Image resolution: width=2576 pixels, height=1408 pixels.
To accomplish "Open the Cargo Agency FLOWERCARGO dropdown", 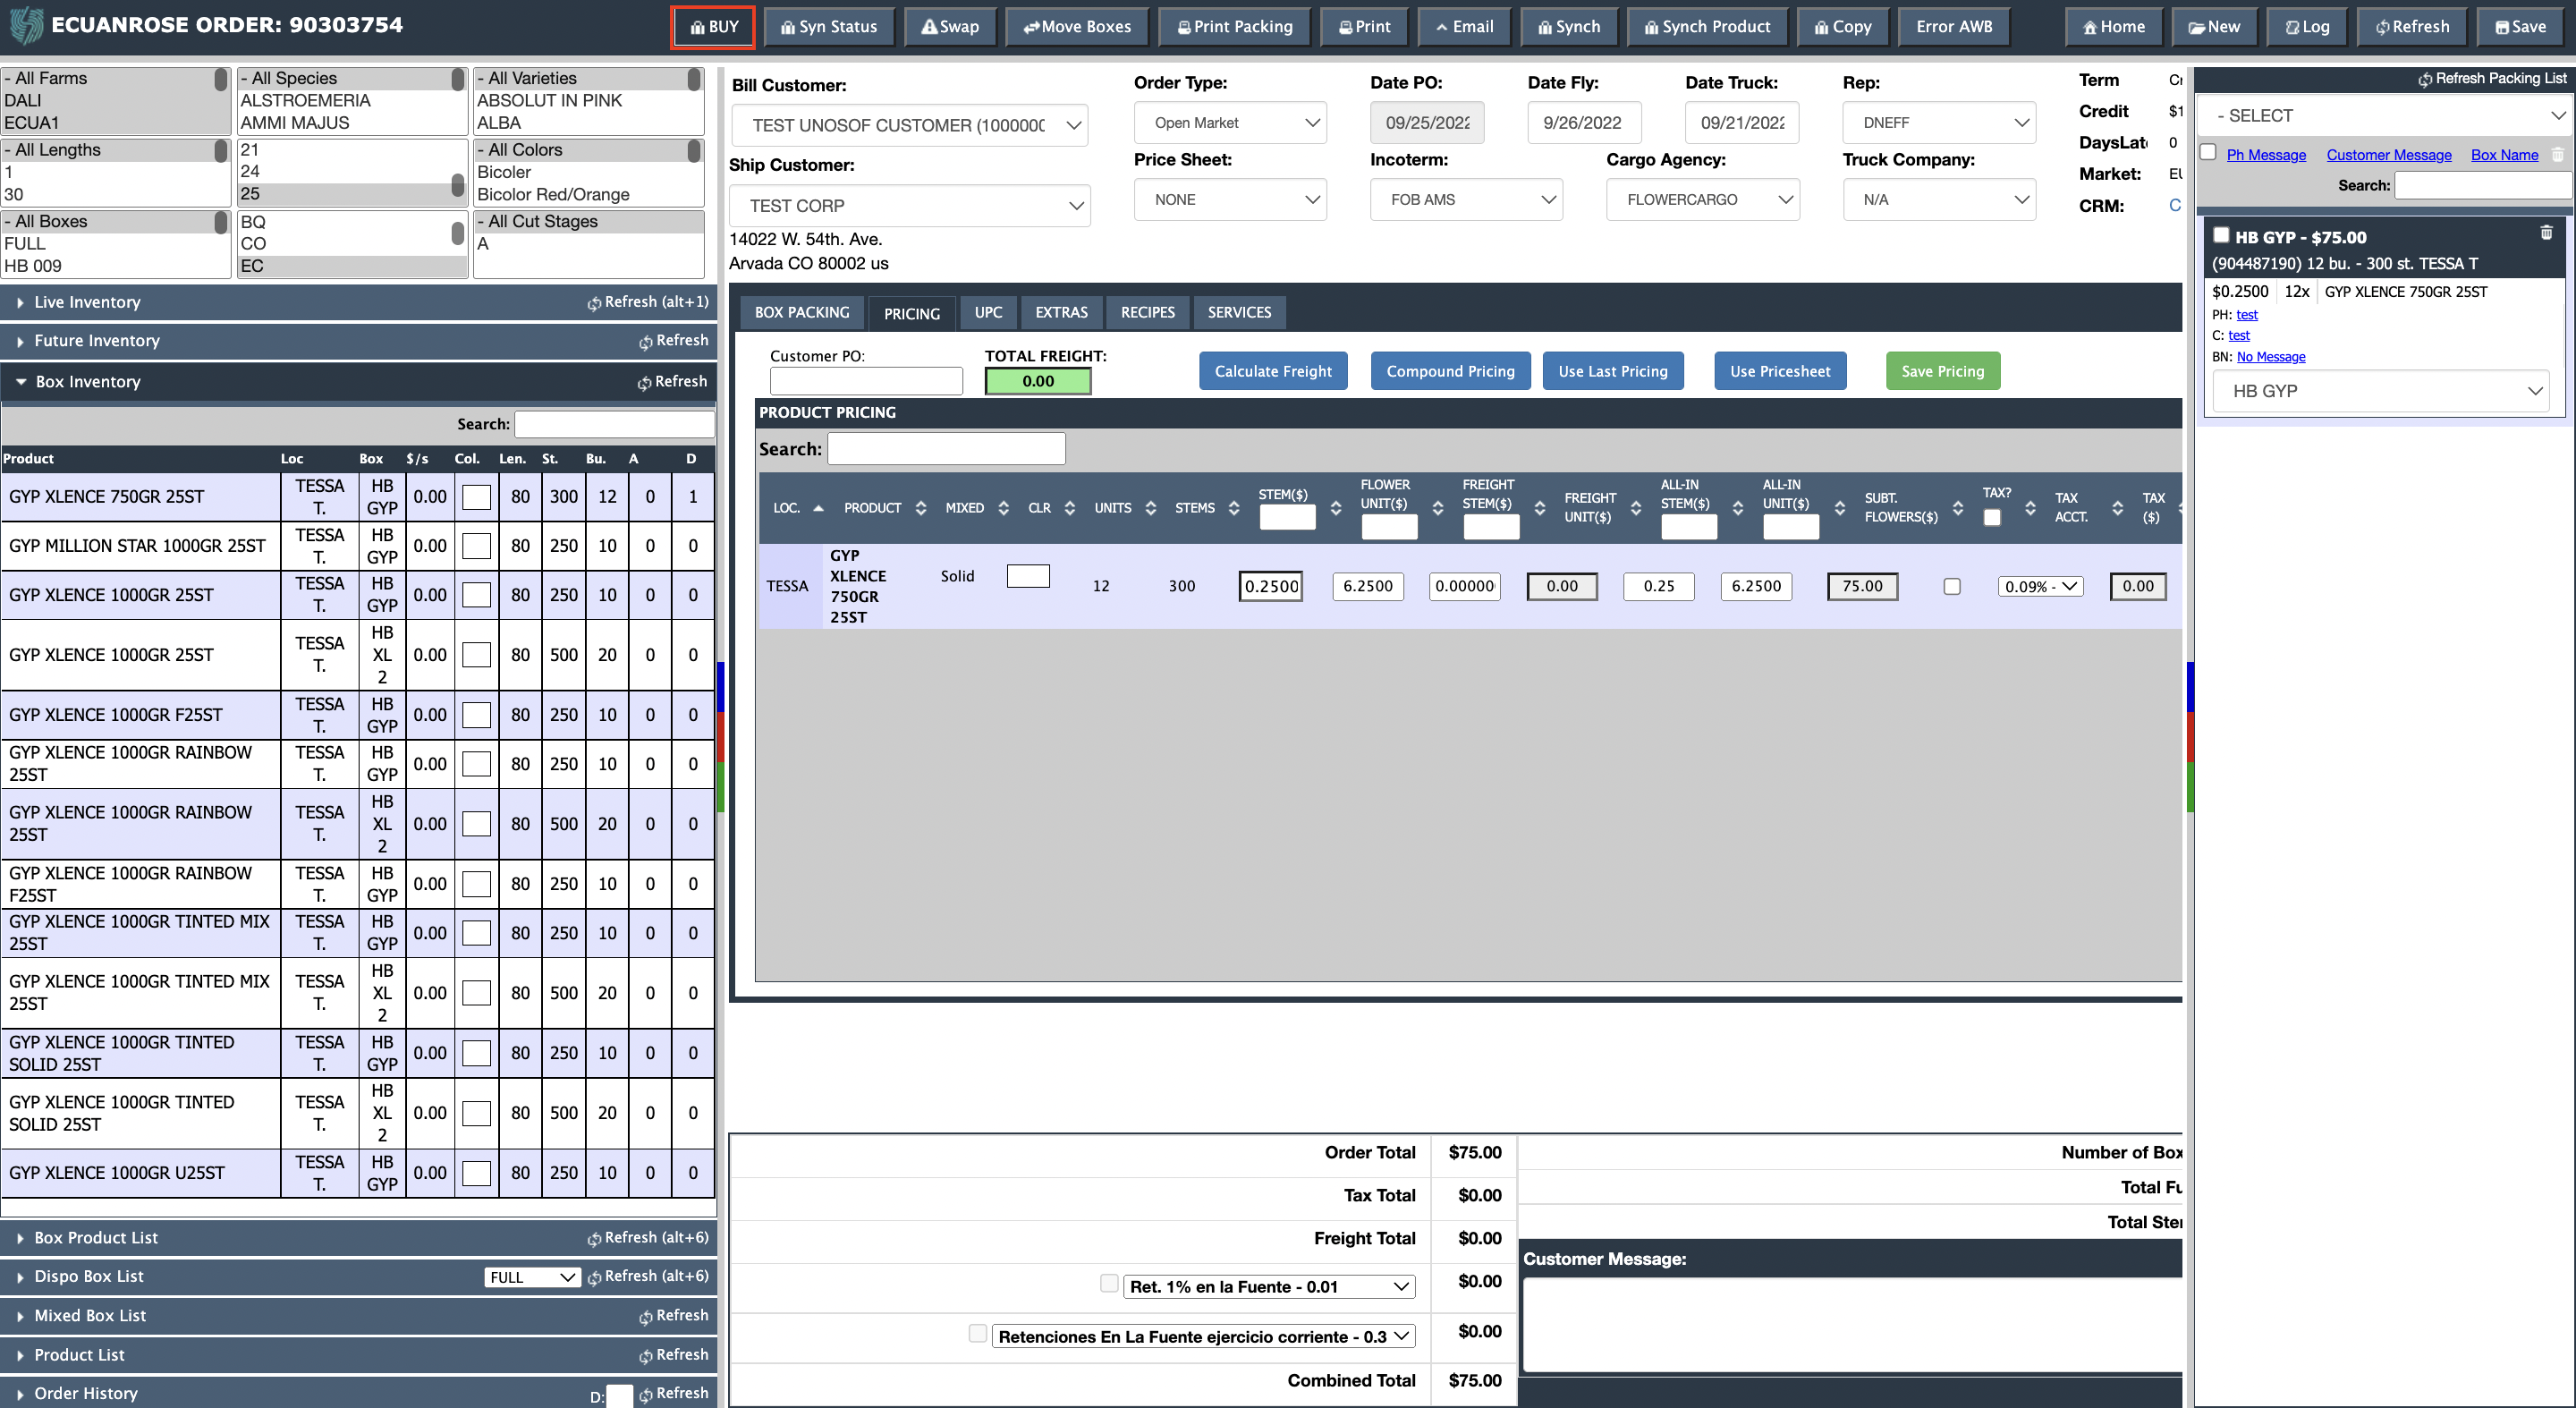I will tap(1702, 200).
